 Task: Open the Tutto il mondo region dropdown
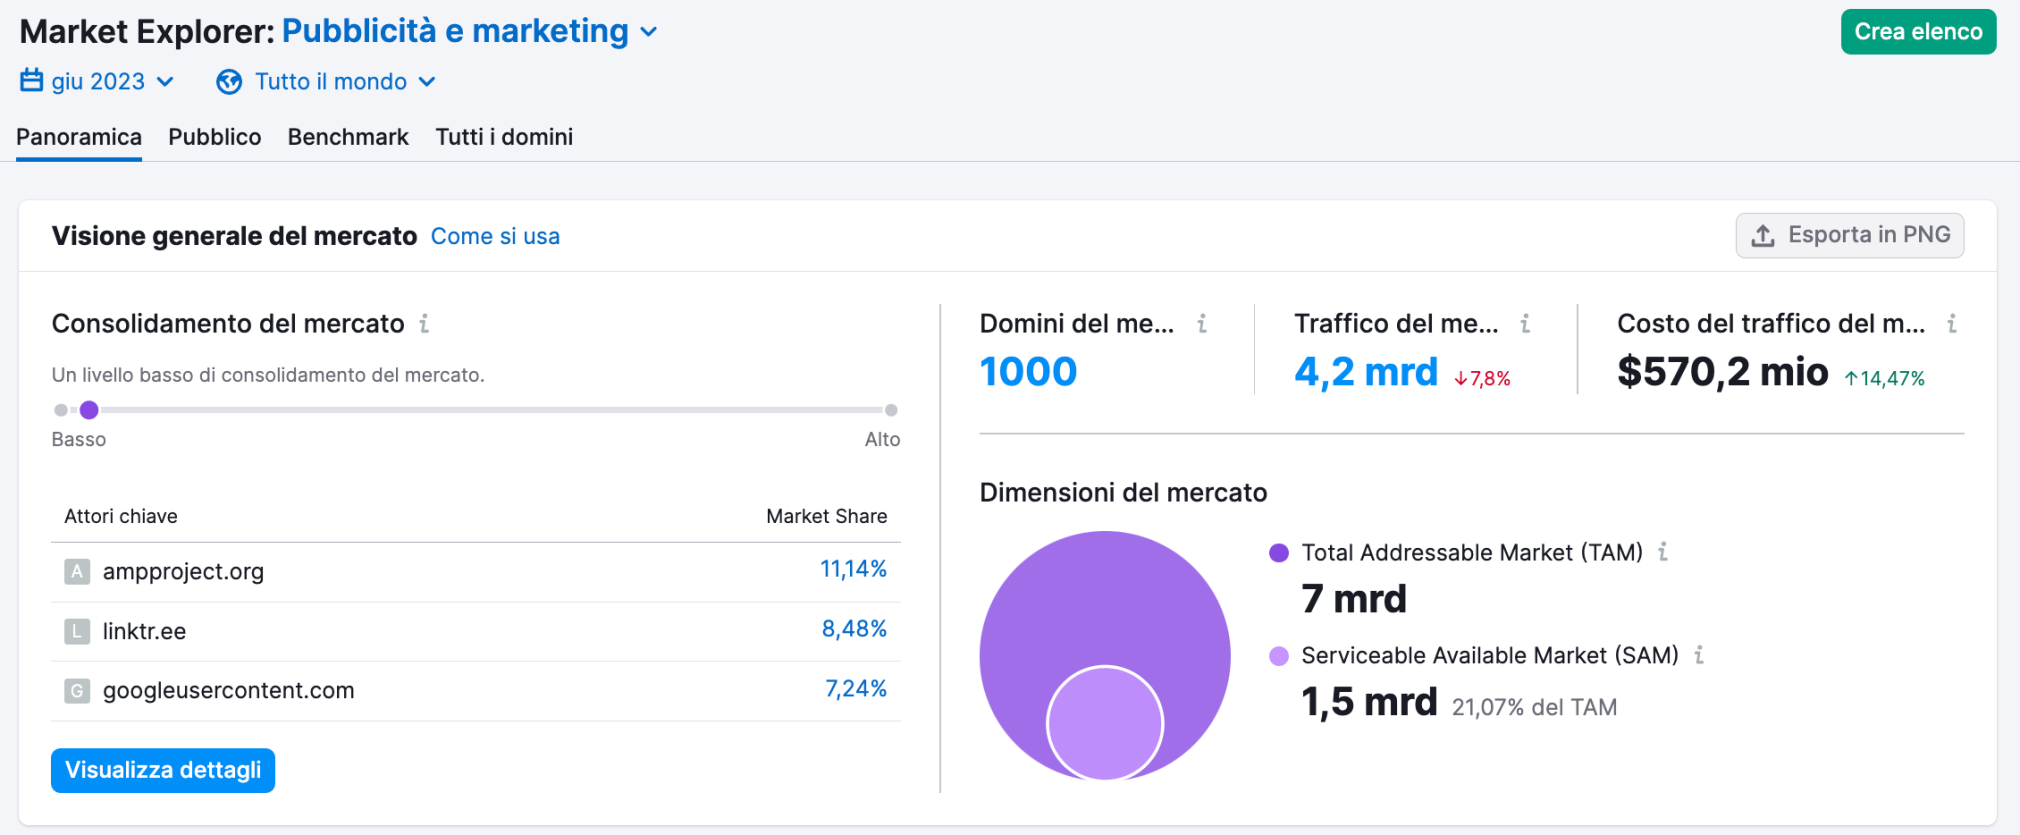click(x=327, y=82)
